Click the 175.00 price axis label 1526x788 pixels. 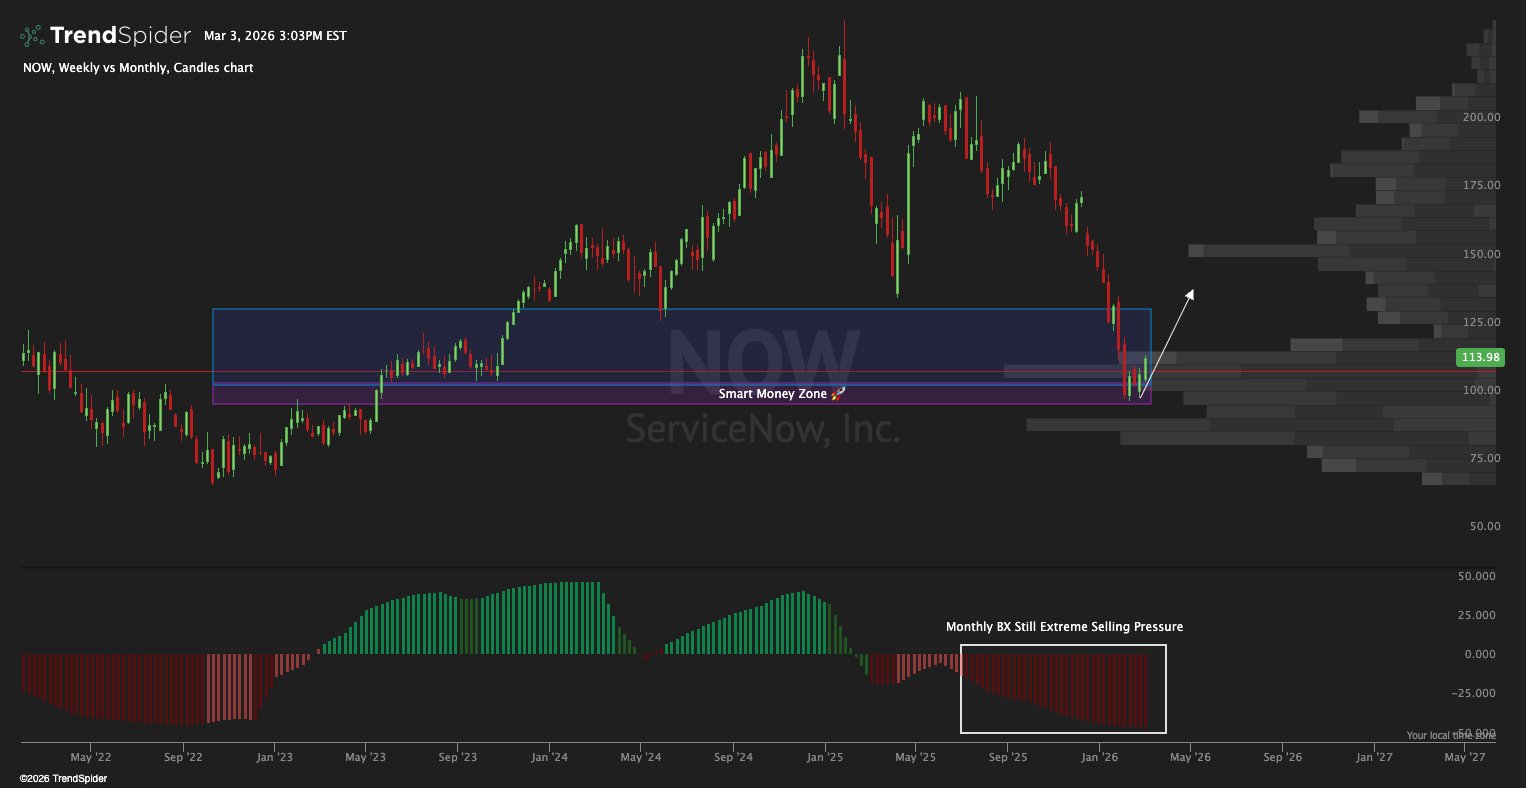(1481, 185)
